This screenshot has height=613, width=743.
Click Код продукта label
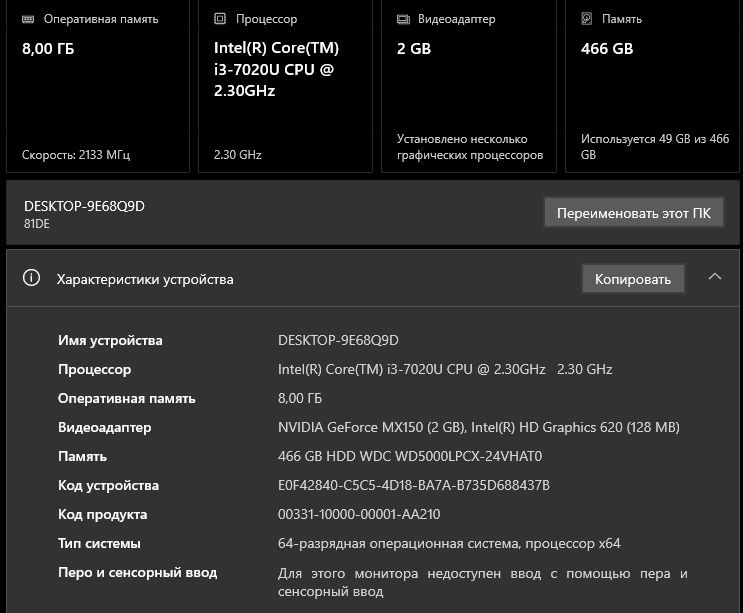click(102, 514)
